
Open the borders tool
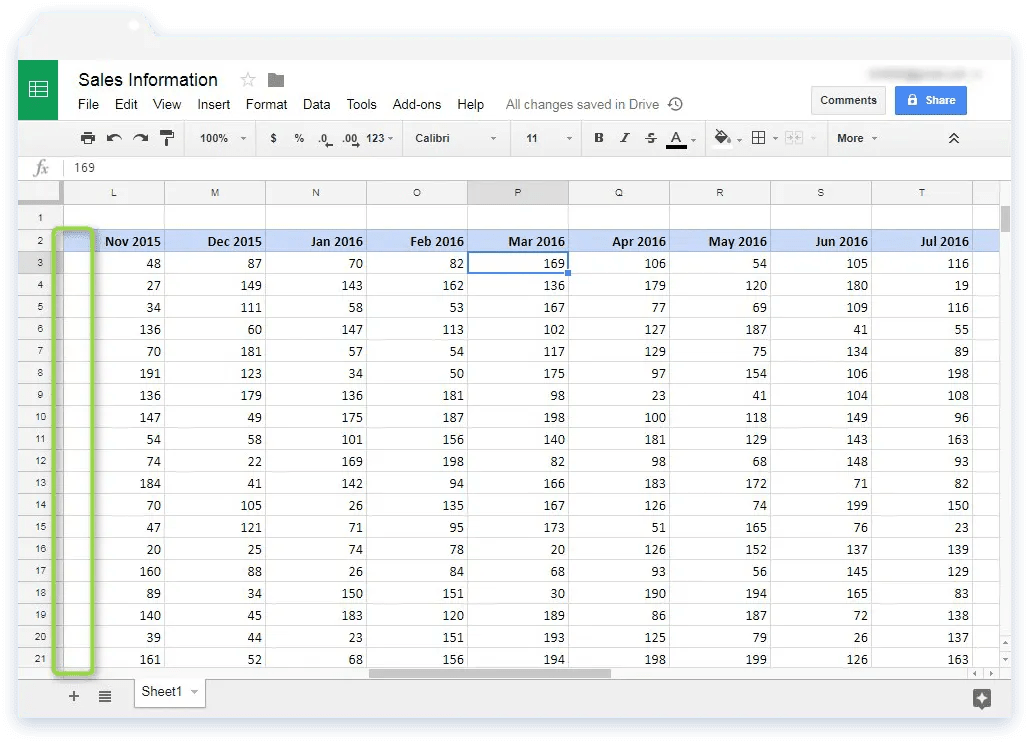(x=759, y=138)
